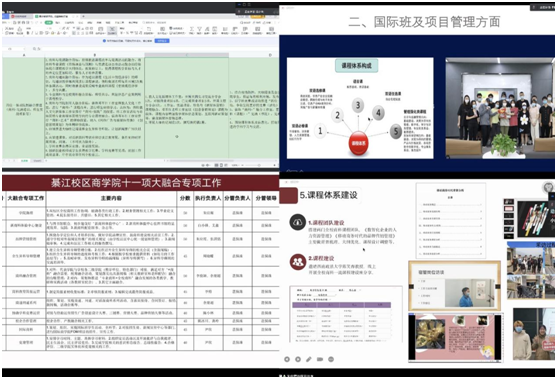
Task: Click the blue button in the notification bar
Action: [x=162, y=41]
